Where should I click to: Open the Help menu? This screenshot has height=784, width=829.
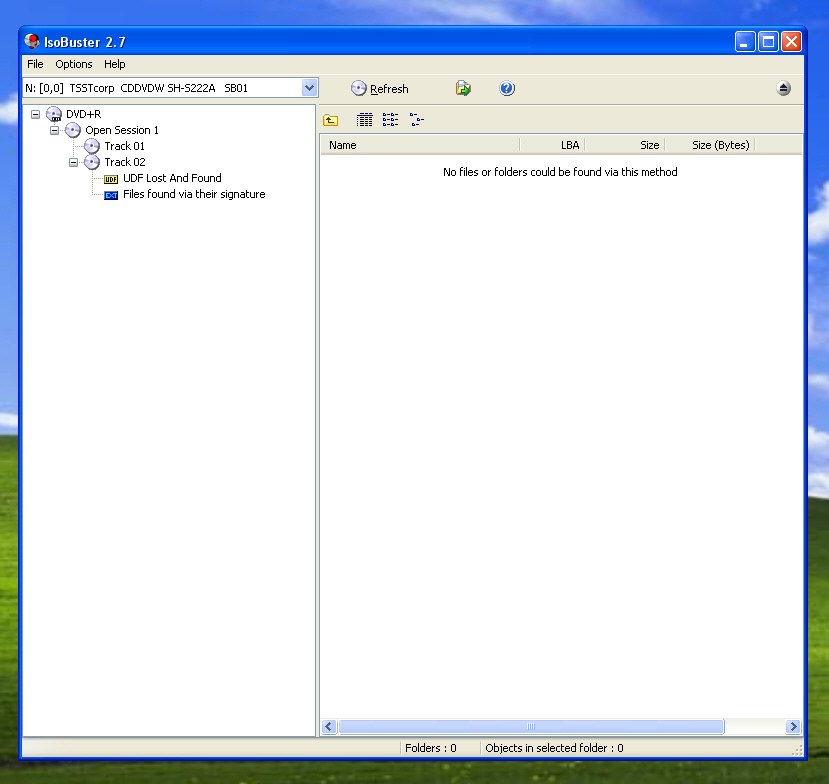tap(114, 64)
